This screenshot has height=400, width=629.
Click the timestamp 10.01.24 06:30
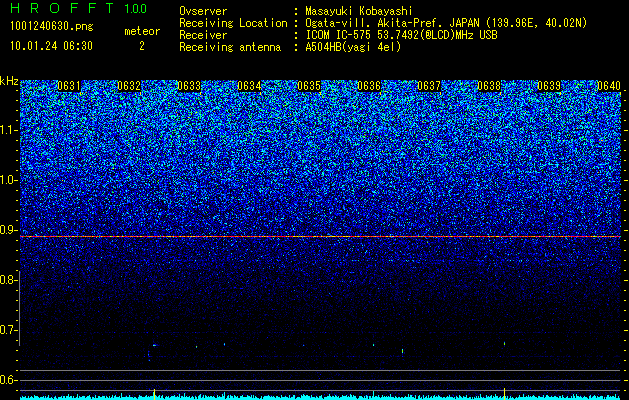51,46
